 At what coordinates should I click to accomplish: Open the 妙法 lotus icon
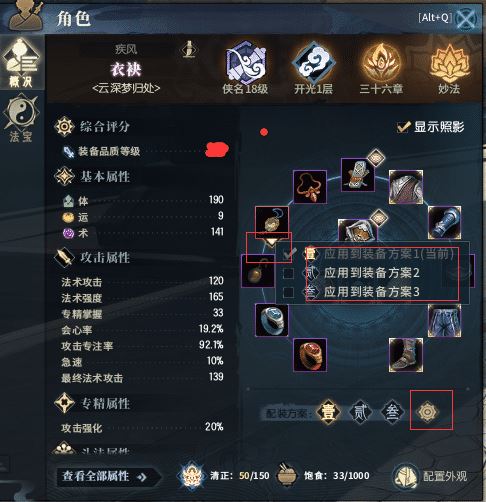point(449,64)
